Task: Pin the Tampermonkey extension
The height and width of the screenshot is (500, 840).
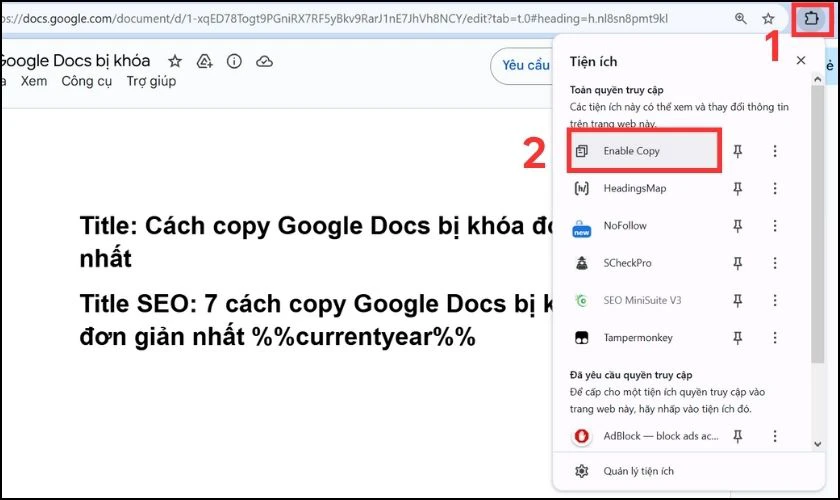Action: pos(738,338)
